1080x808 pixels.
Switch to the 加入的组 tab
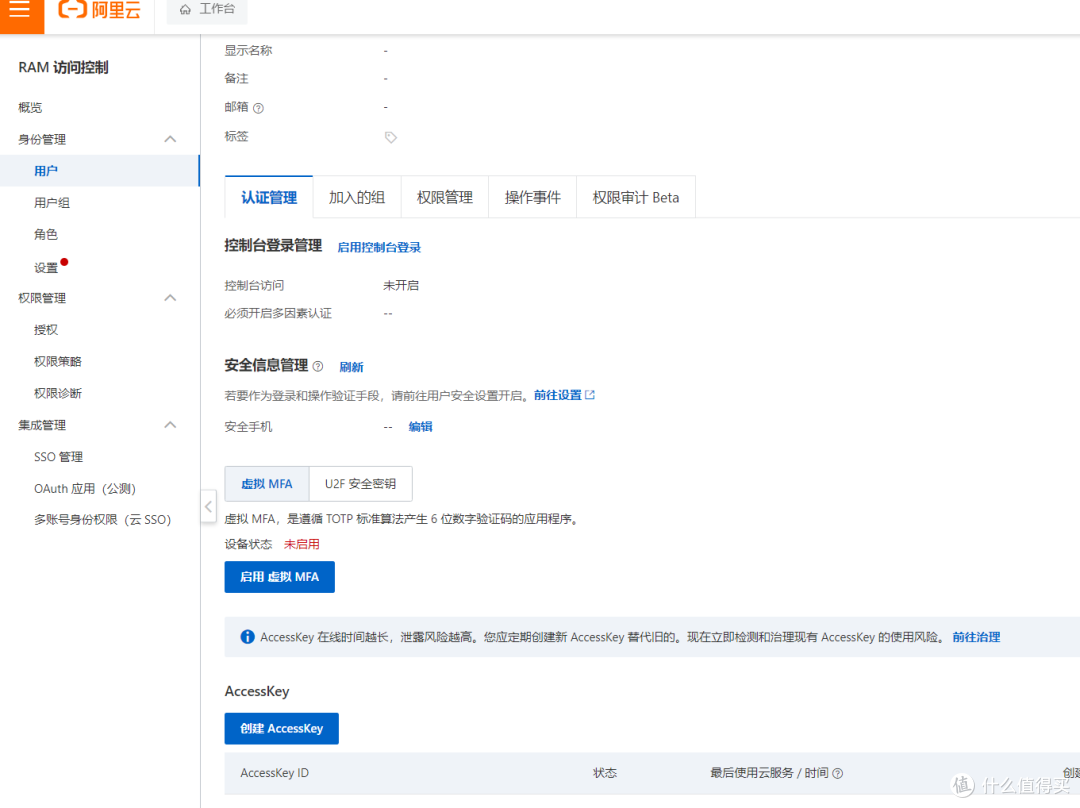coord(357,197)
